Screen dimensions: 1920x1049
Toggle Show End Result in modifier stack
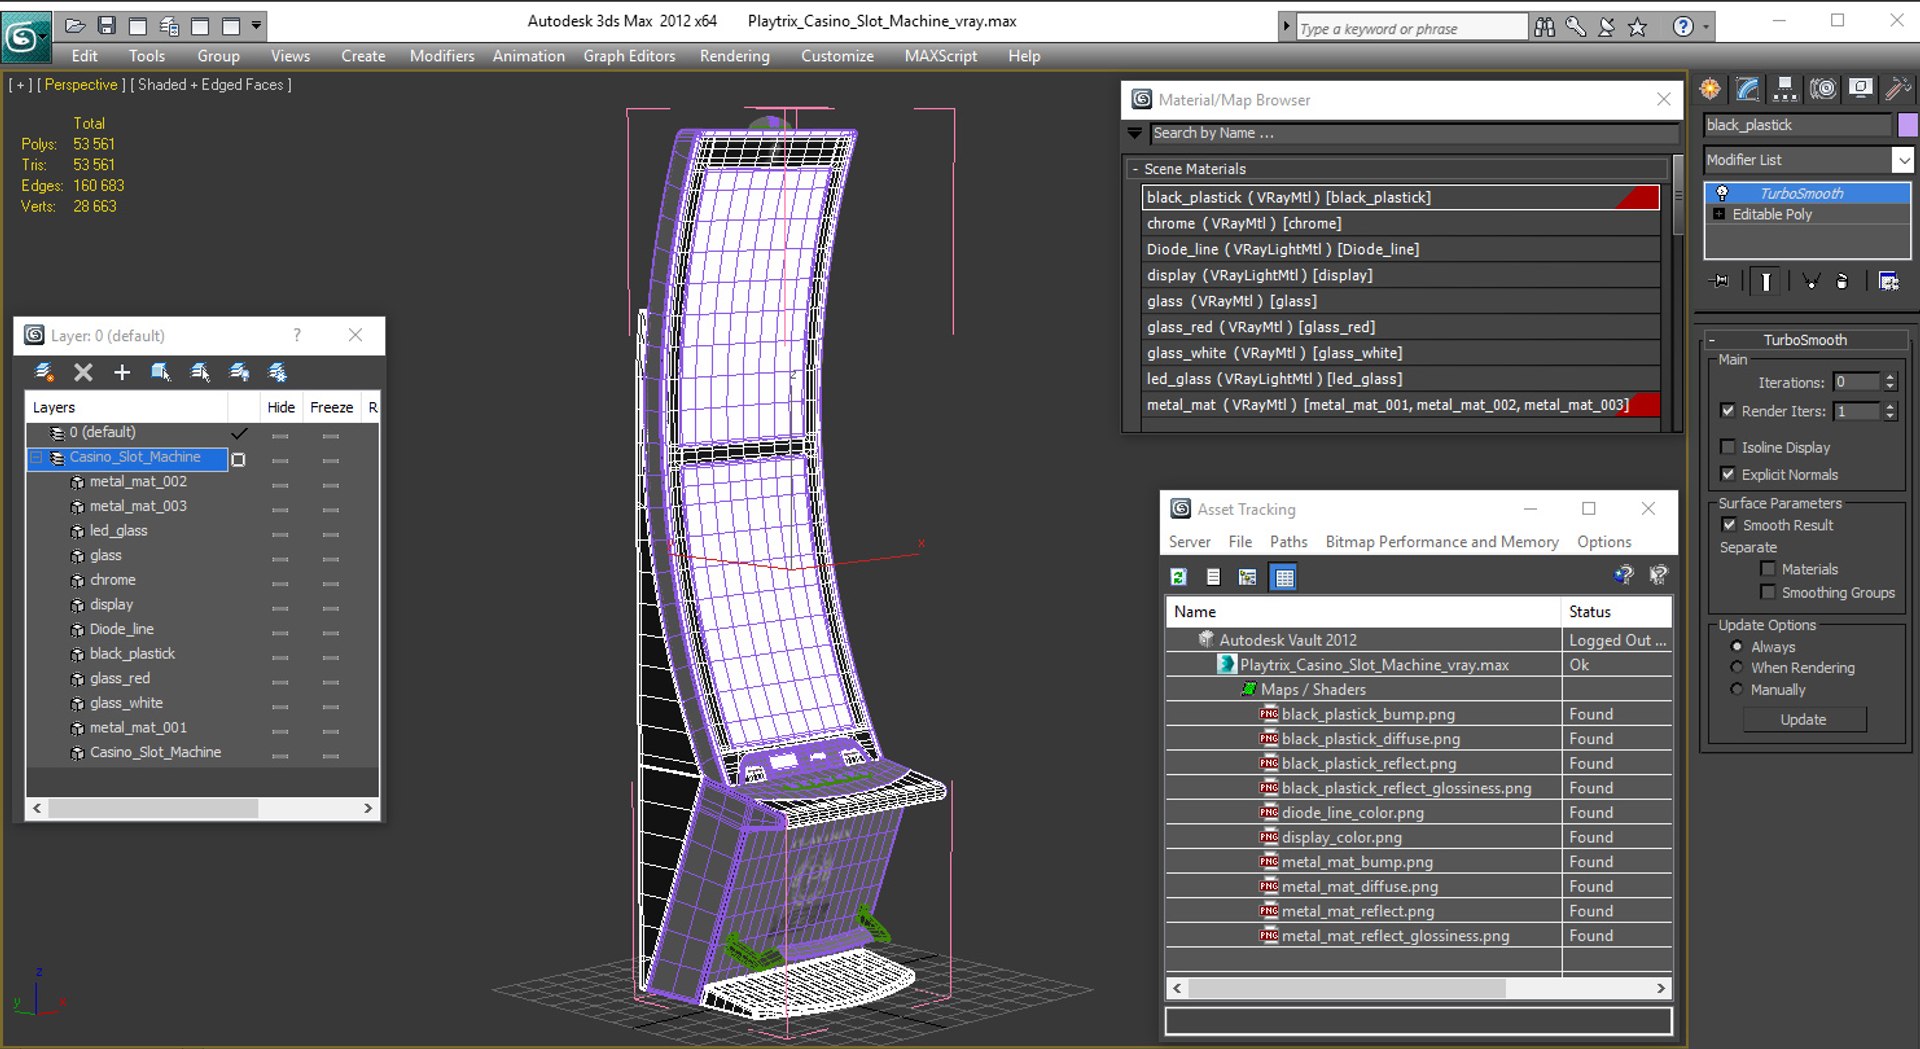pyautogui.click(x=1766, y=281)
